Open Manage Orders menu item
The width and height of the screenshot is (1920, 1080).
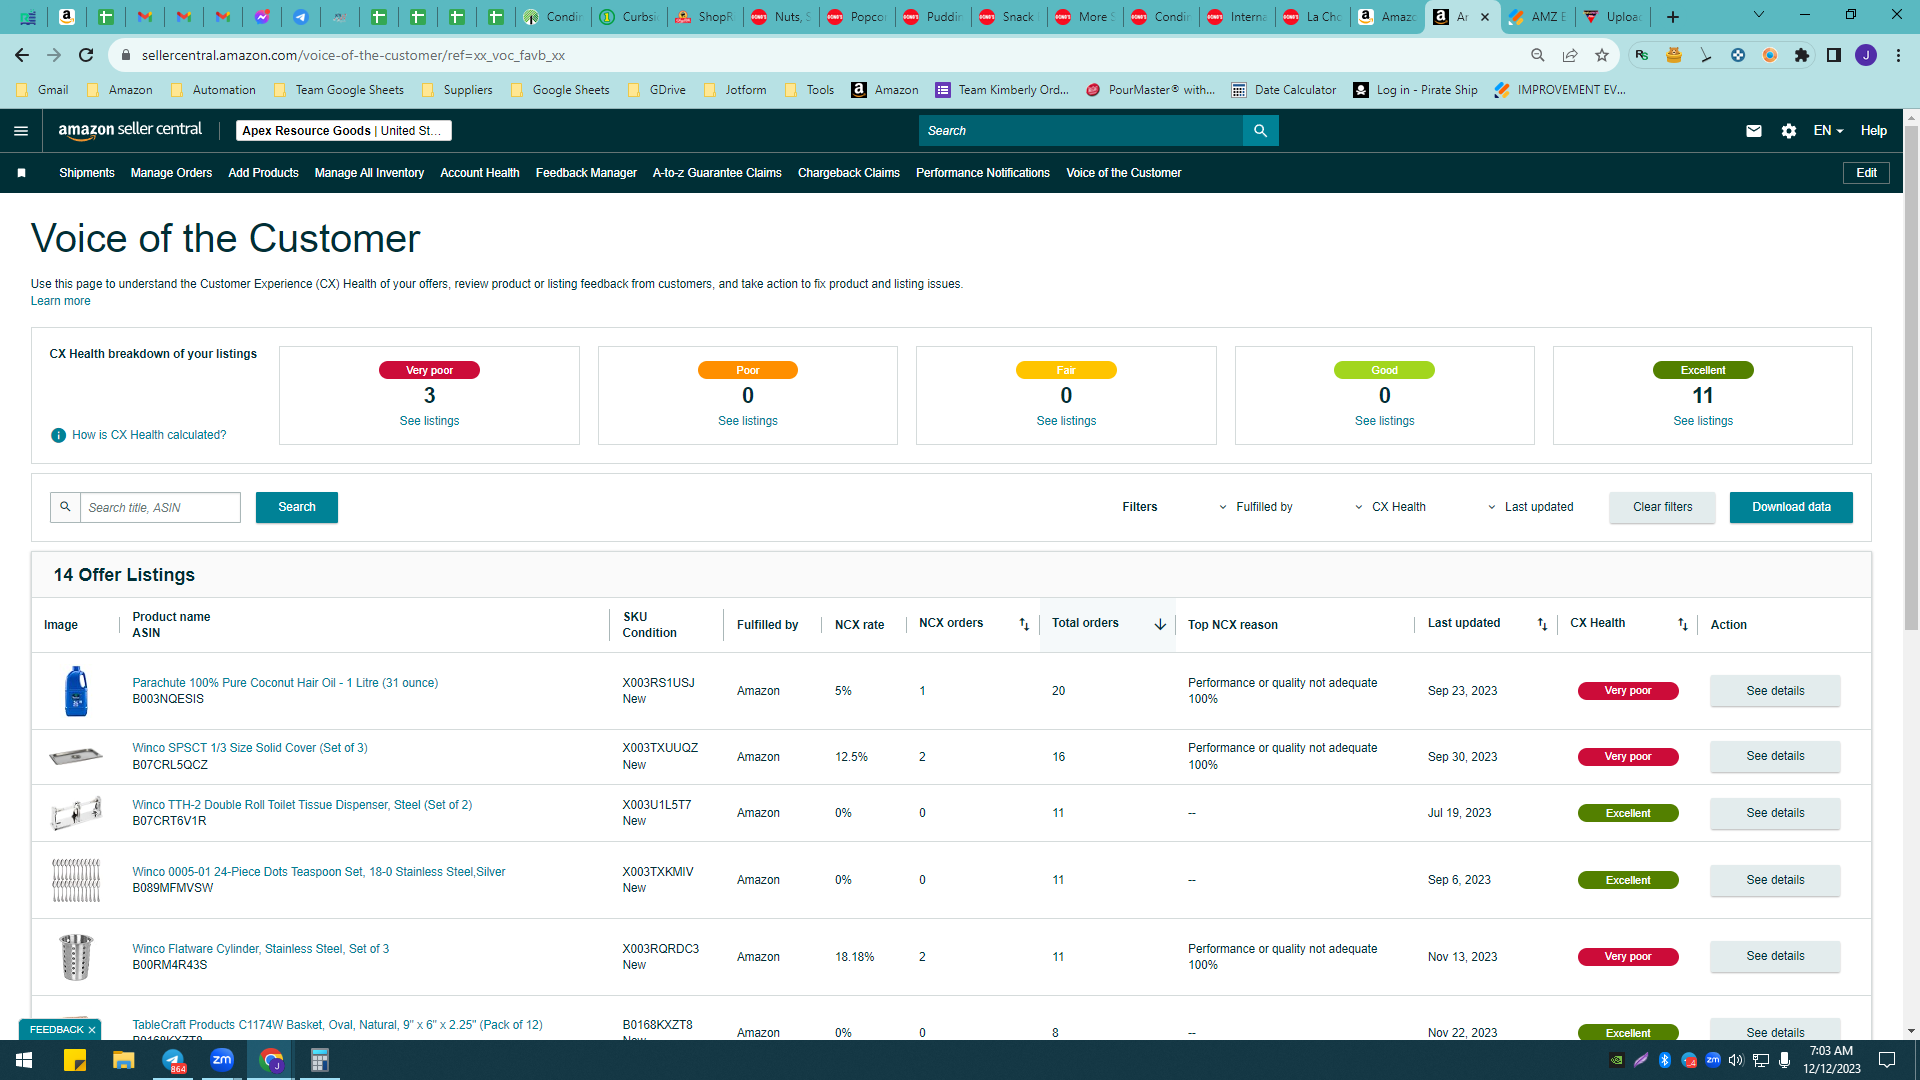click(x=171, y=173)
